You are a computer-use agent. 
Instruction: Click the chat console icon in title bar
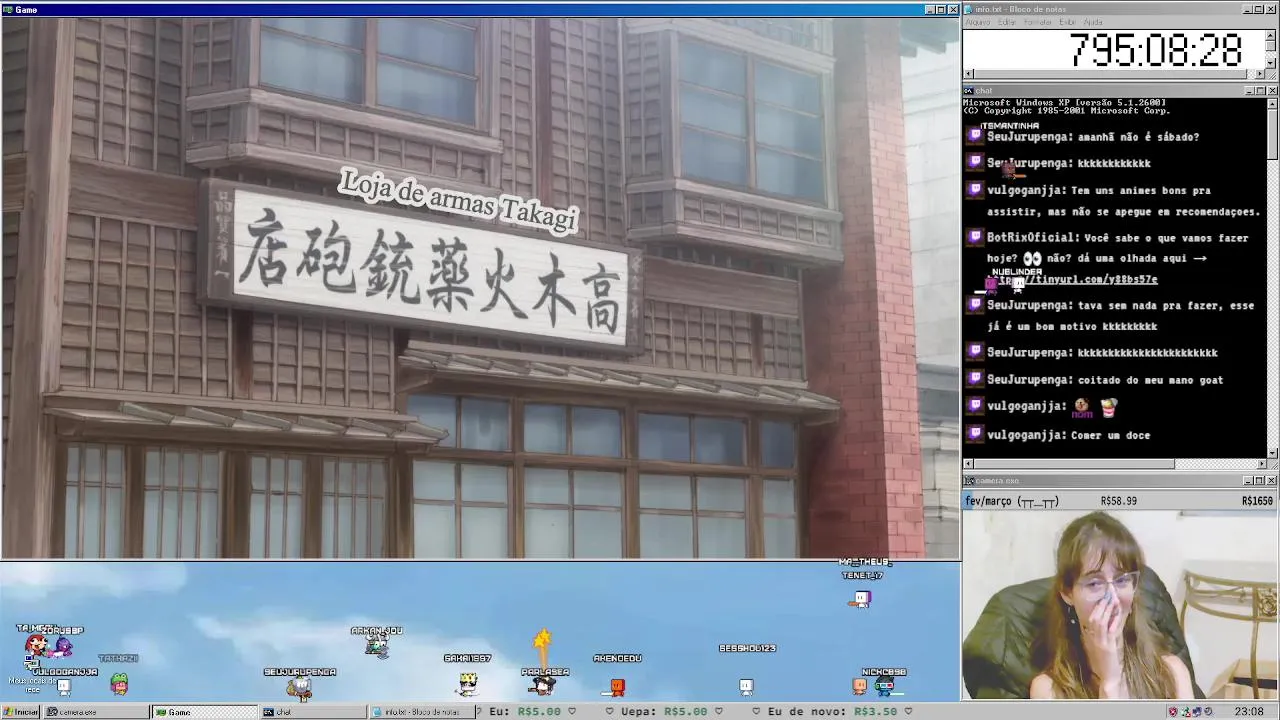coord(968,91)
